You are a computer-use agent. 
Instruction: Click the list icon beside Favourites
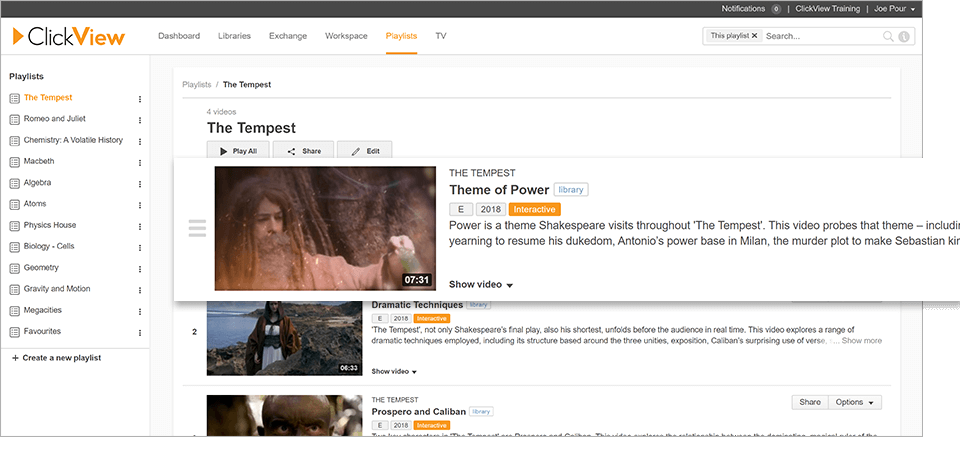coord(15,332)
